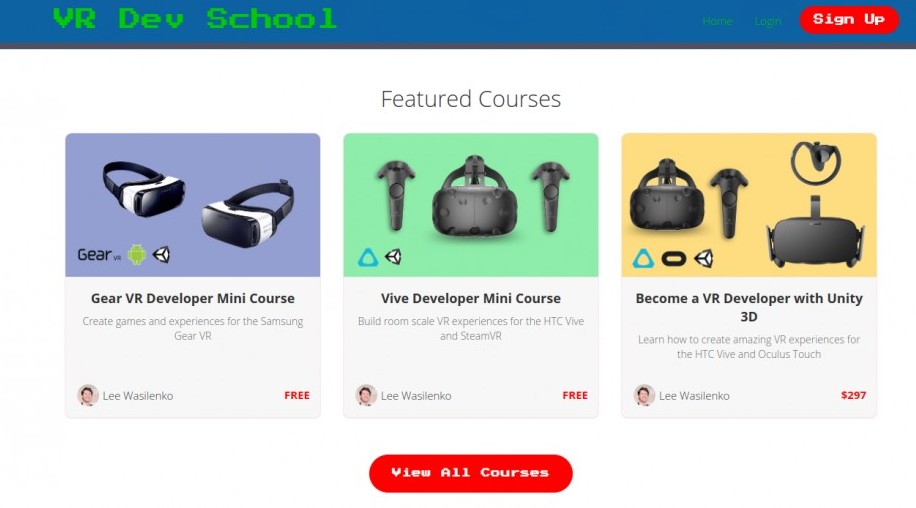Click the View All Courses button
Viewport: 916px width, 508px height.
click(471, 473)
